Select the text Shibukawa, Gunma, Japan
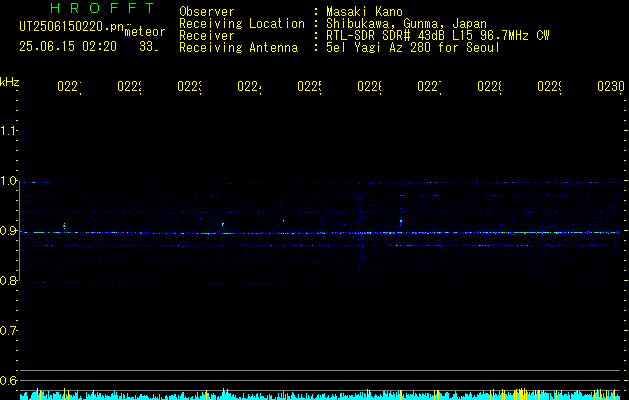Image resolution: width=629 pixels, height=400 pixels. pyautogui.click(x=406, y=24)
